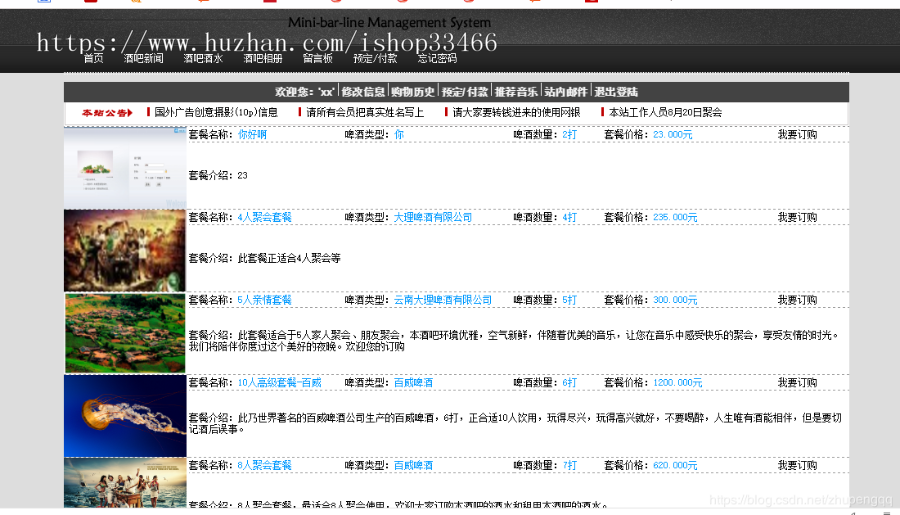
Task: Click price 1200.000元
Action: click(677, 383)
